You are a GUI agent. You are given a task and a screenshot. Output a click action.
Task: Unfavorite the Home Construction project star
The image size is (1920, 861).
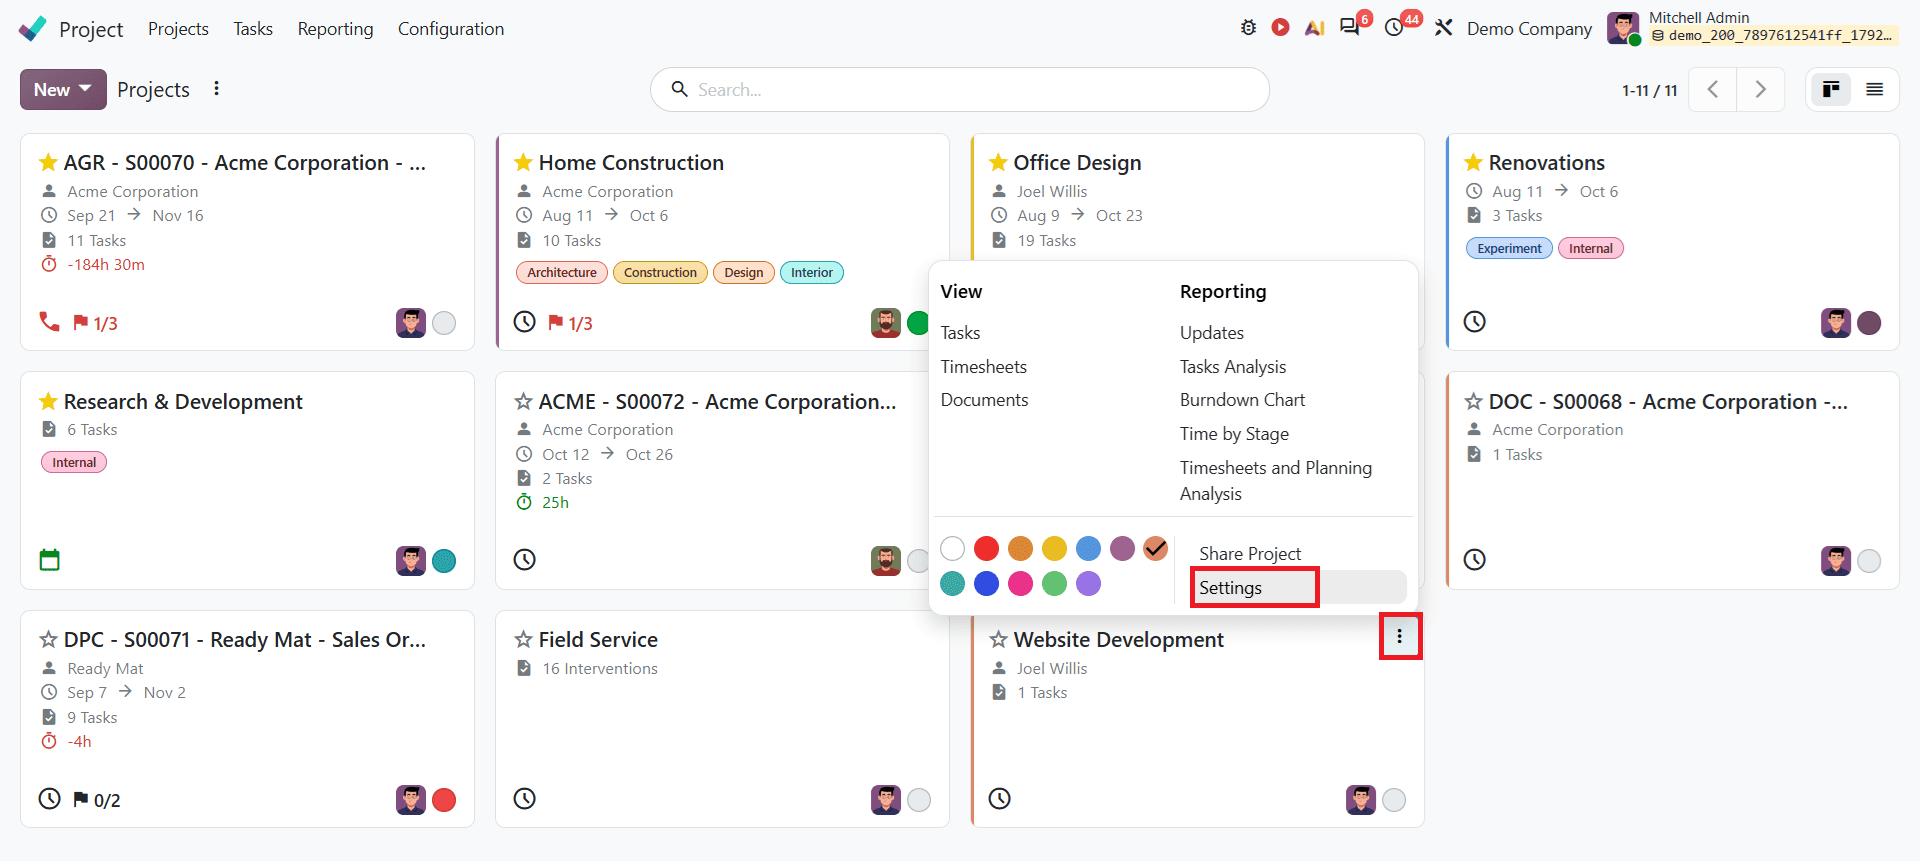click(x=523, y=162)
